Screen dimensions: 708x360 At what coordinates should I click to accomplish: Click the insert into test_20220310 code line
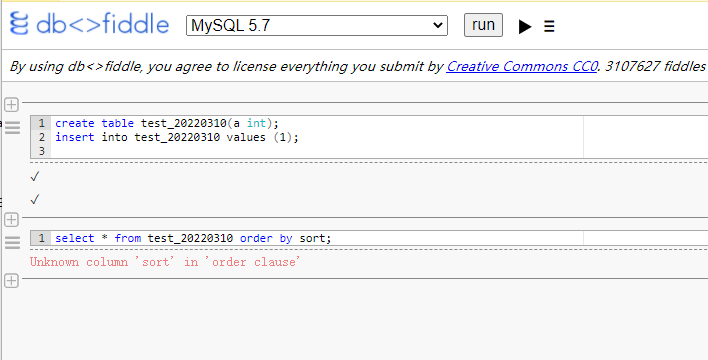click(177, 137)
